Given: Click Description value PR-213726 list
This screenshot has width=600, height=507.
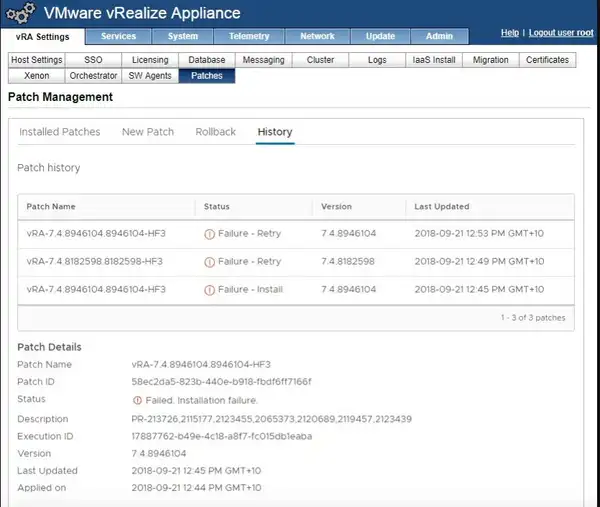Looking at the screenshot, I should 271,419.
